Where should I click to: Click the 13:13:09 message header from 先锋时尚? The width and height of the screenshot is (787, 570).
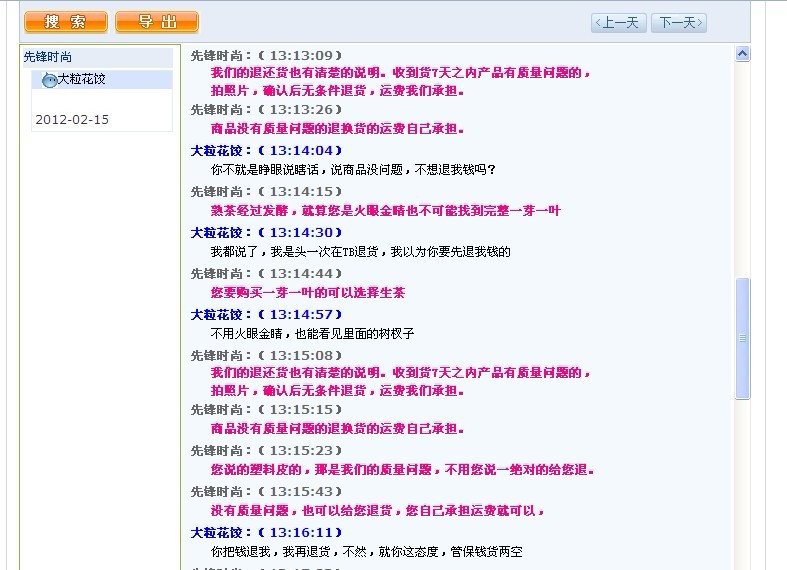tap(266, 55)
